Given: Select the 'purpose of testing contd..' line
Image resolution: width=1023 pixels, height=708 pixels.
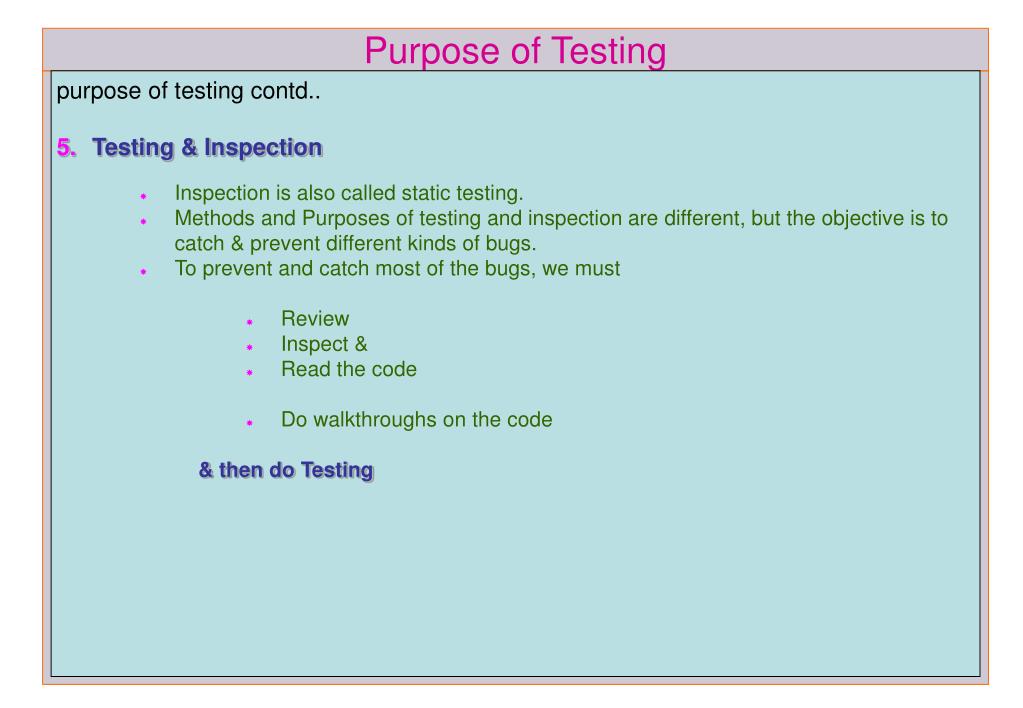Looking at the screenshot, I should pyautogui.click(x=189, y=91).
